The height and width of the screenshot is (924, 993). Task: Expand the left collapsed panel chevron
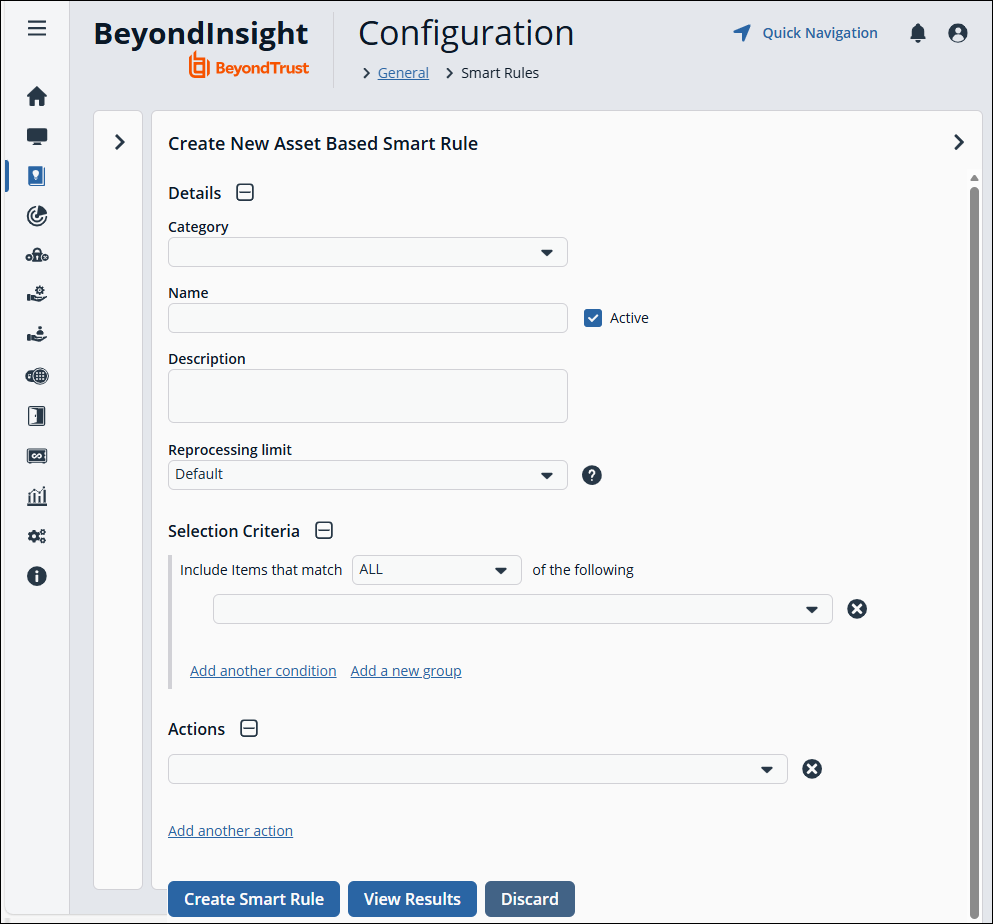pyautogui.click(x=119, y=142)
